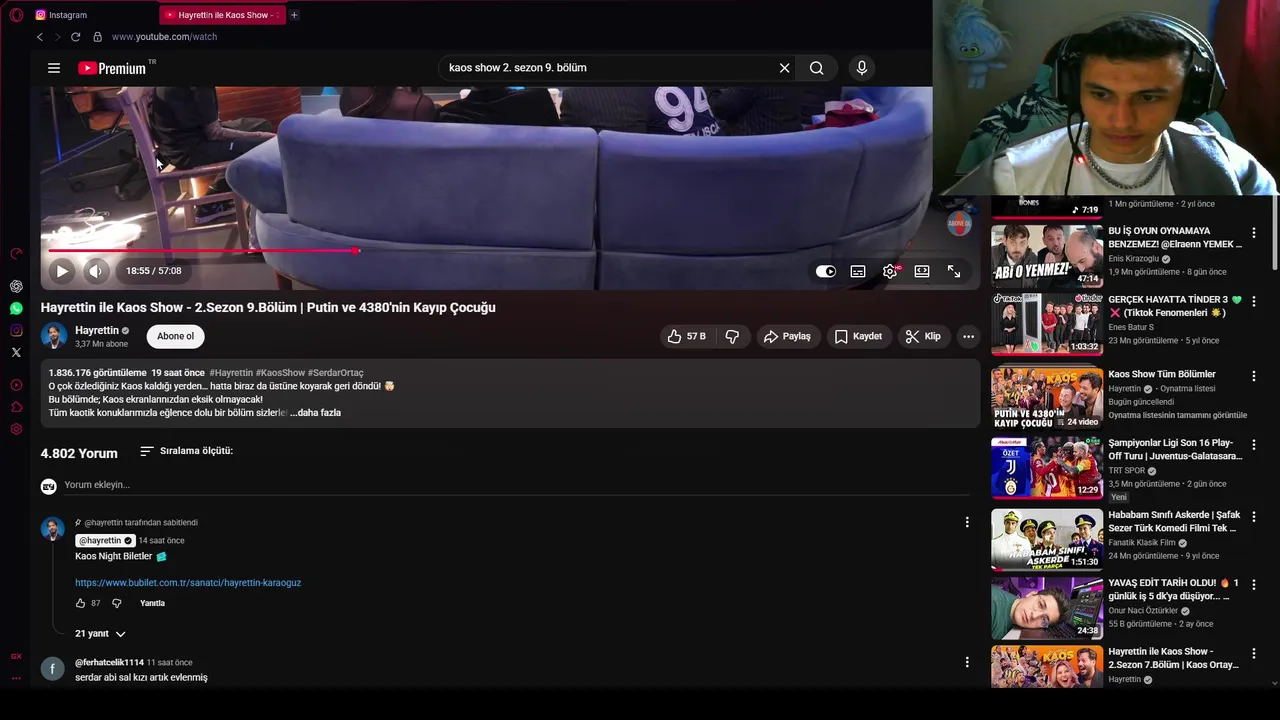Image resolution: width=1280 pixels, height=720 pixels.
Task: Open Instagram in Opera sidebar
Action: tap(16, 330)
